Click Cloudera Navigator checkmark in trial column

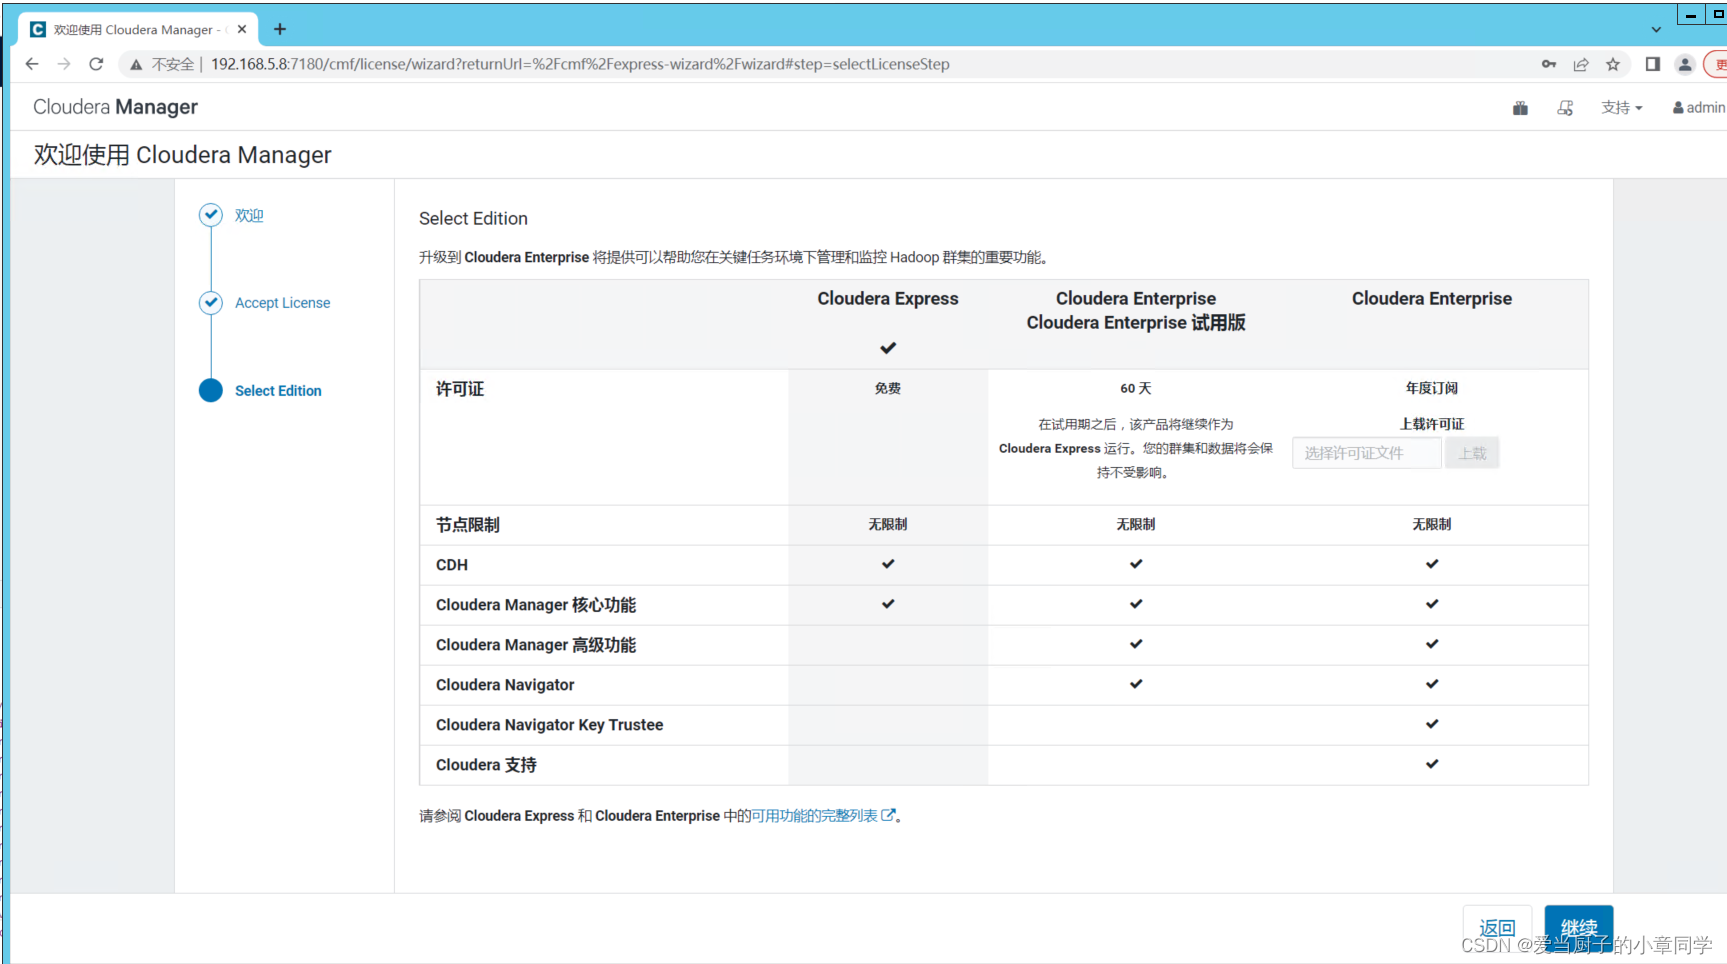(1136, 684)
